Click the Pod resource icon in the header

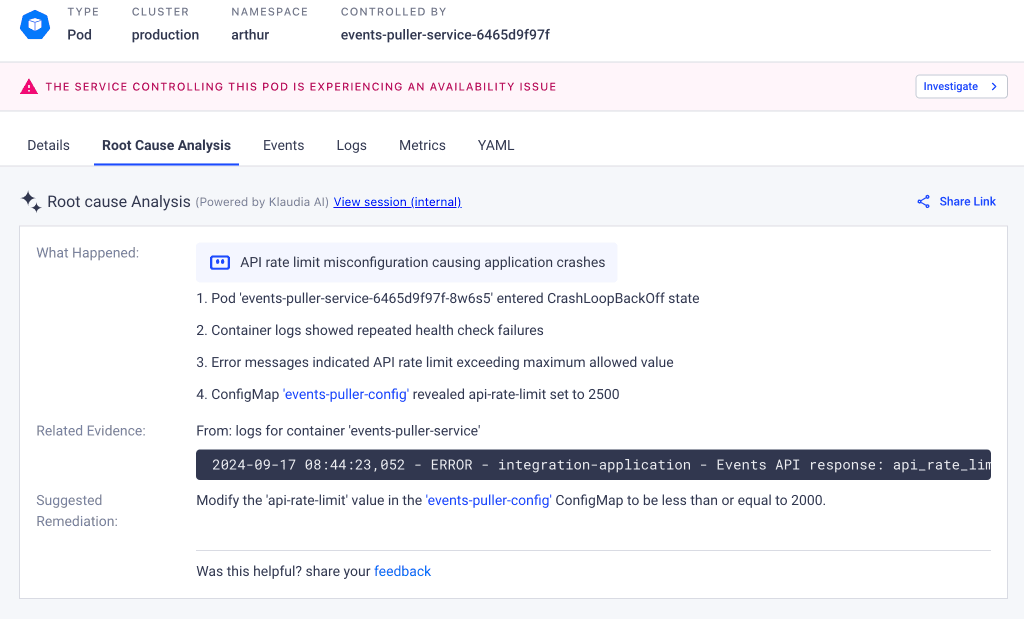point(34,23)
